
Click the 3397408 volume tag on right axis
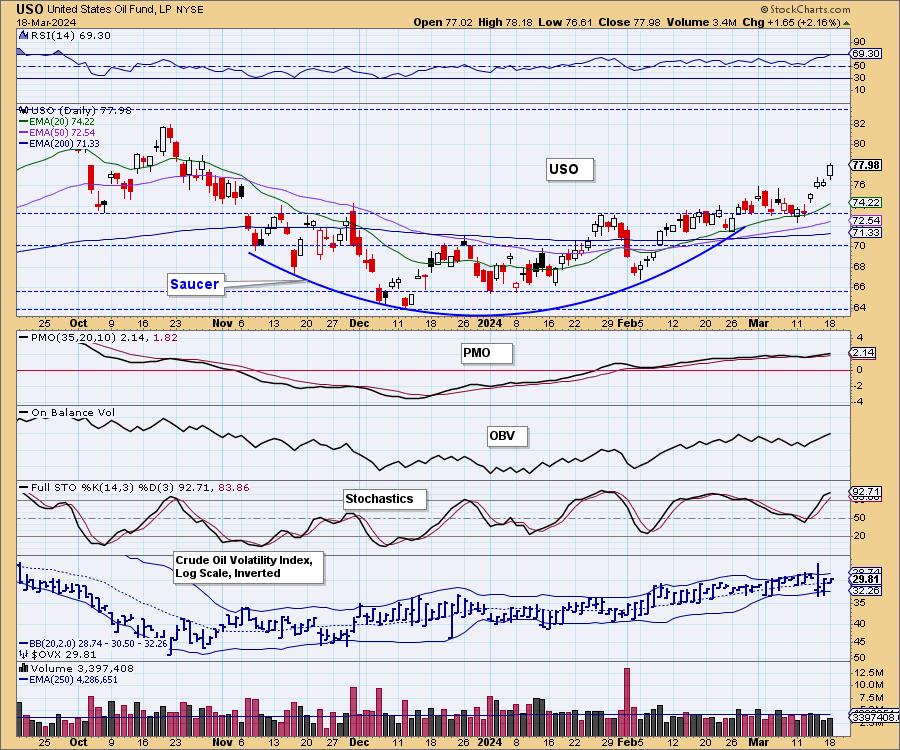click(875, 717)
